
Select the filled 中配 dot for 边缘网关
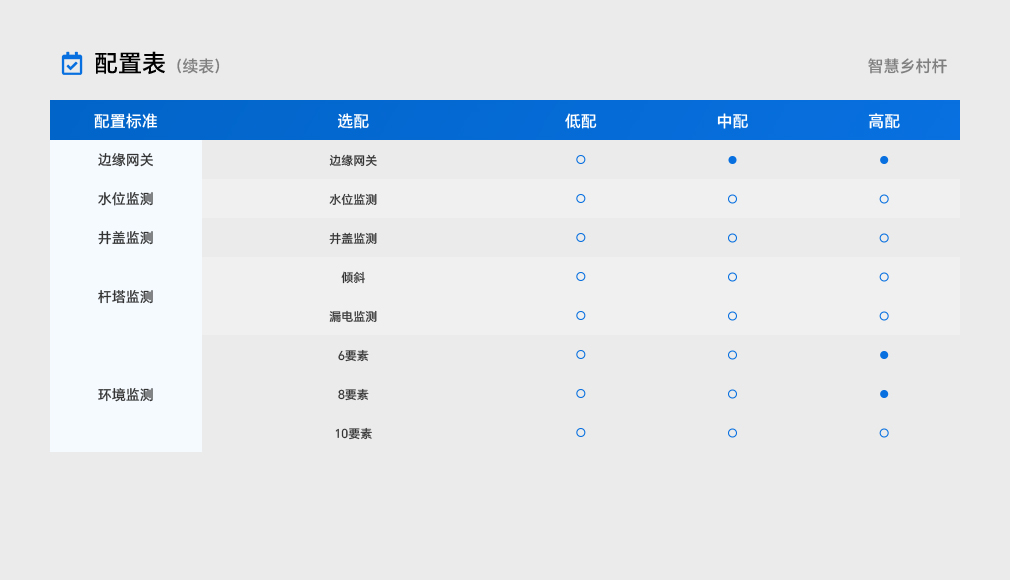click(x=732, y=160)
